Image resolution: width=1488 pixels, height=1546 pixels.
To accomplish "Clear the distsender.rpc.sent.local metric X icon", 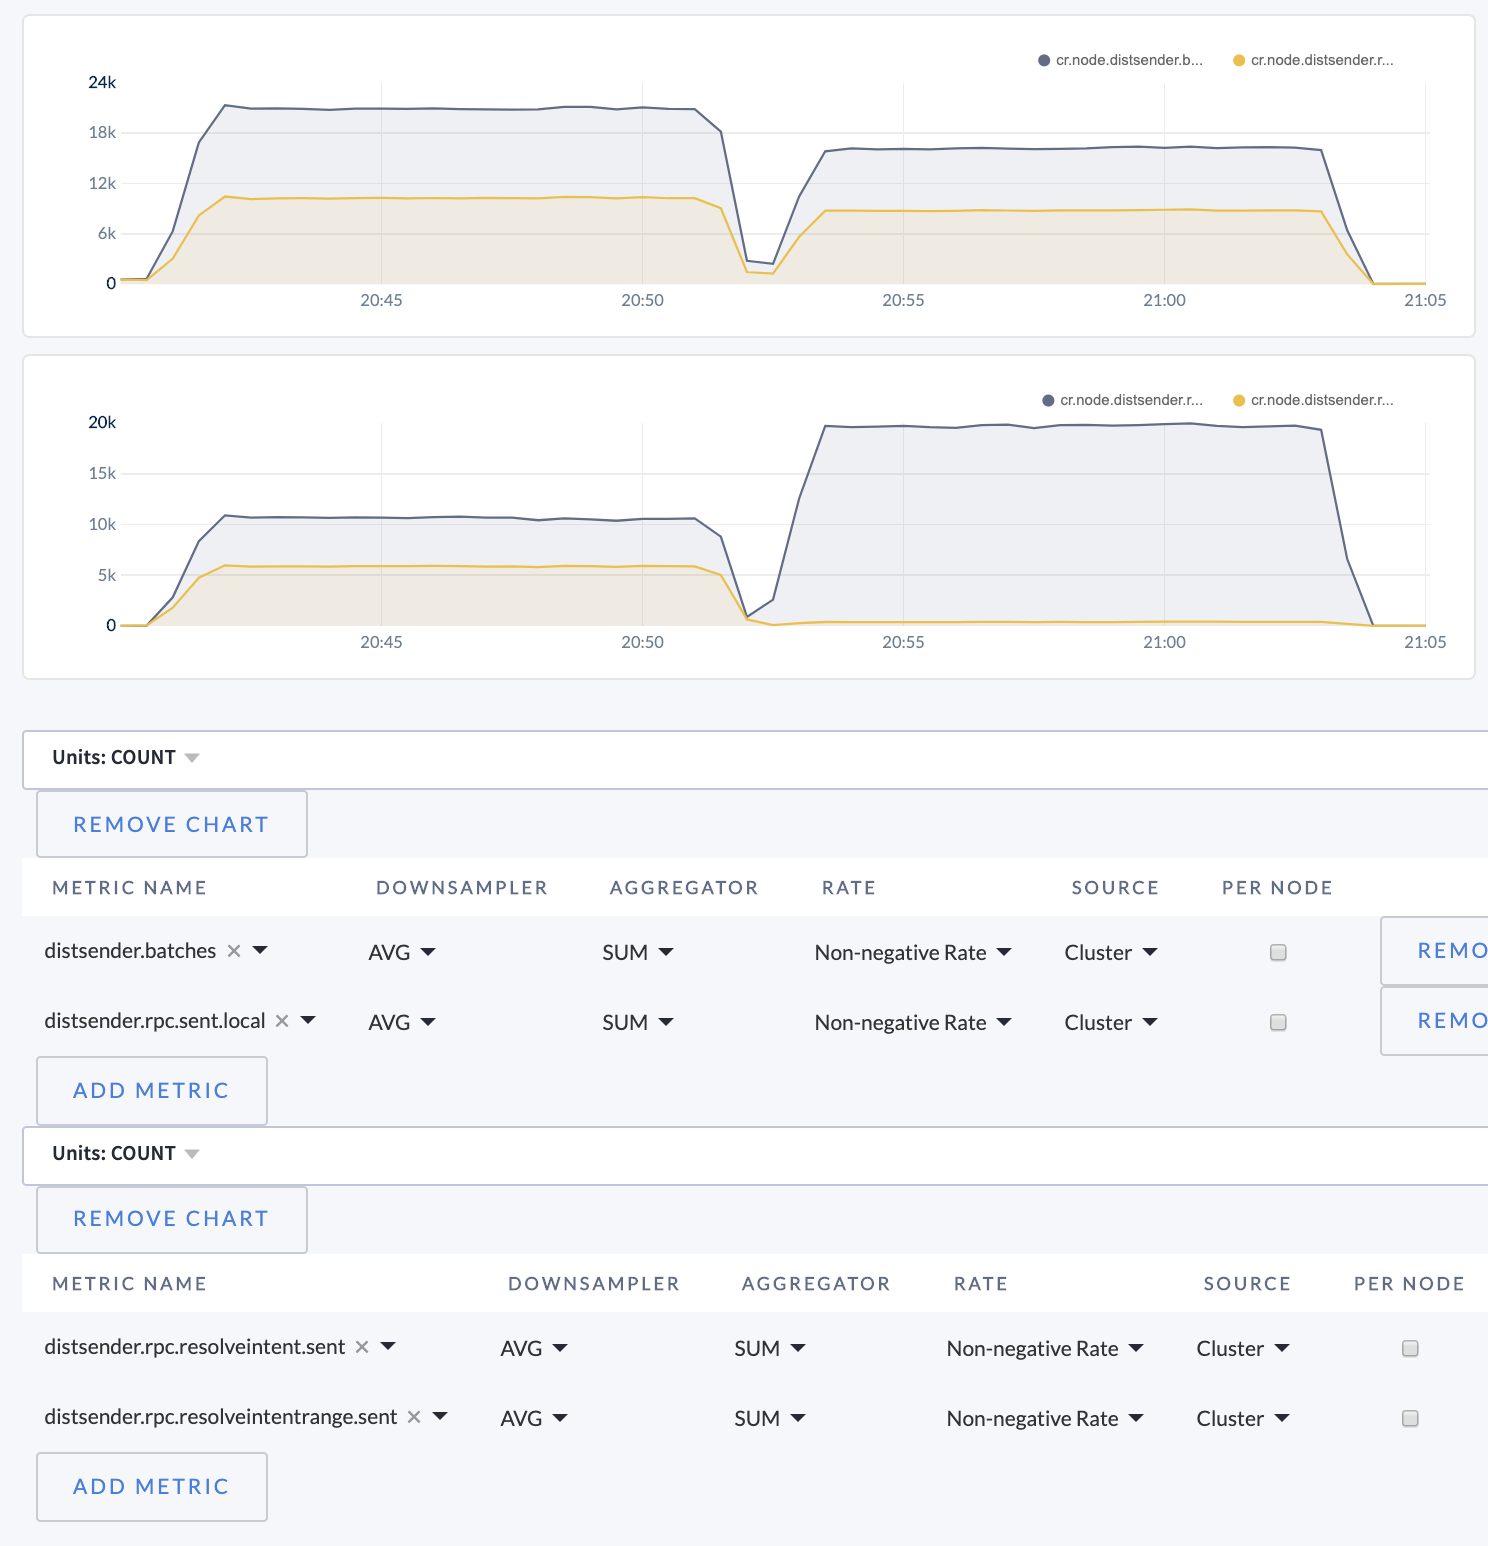I will pyautogui.click(x=282, y=1021).
